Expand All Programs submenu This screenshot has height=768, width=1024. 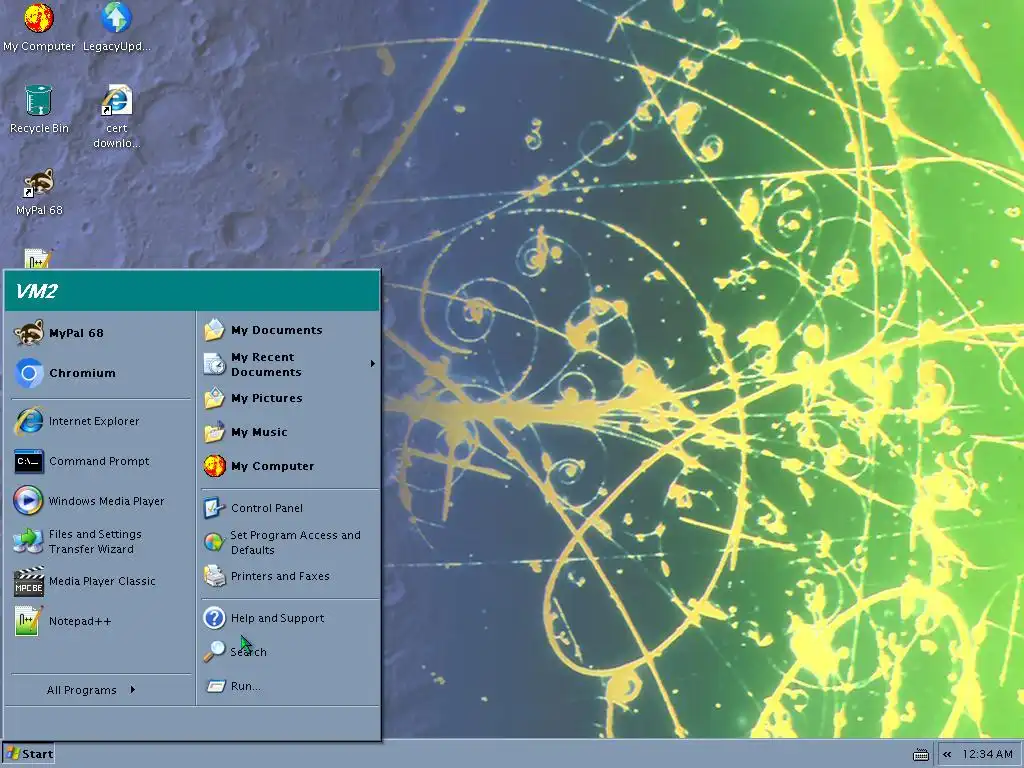click(91, 690)
